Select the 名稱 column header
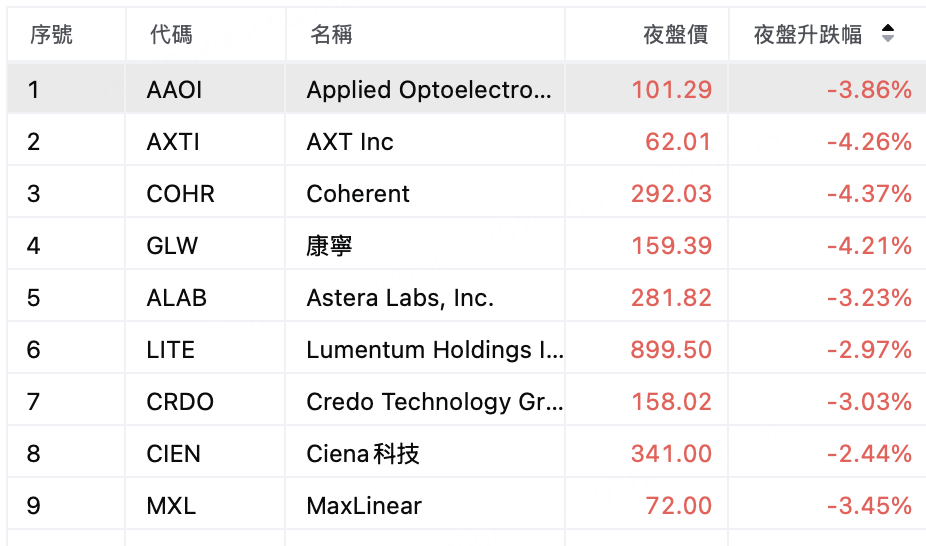The height and width of the screenshot is (546, 926). tap(331, 34)
